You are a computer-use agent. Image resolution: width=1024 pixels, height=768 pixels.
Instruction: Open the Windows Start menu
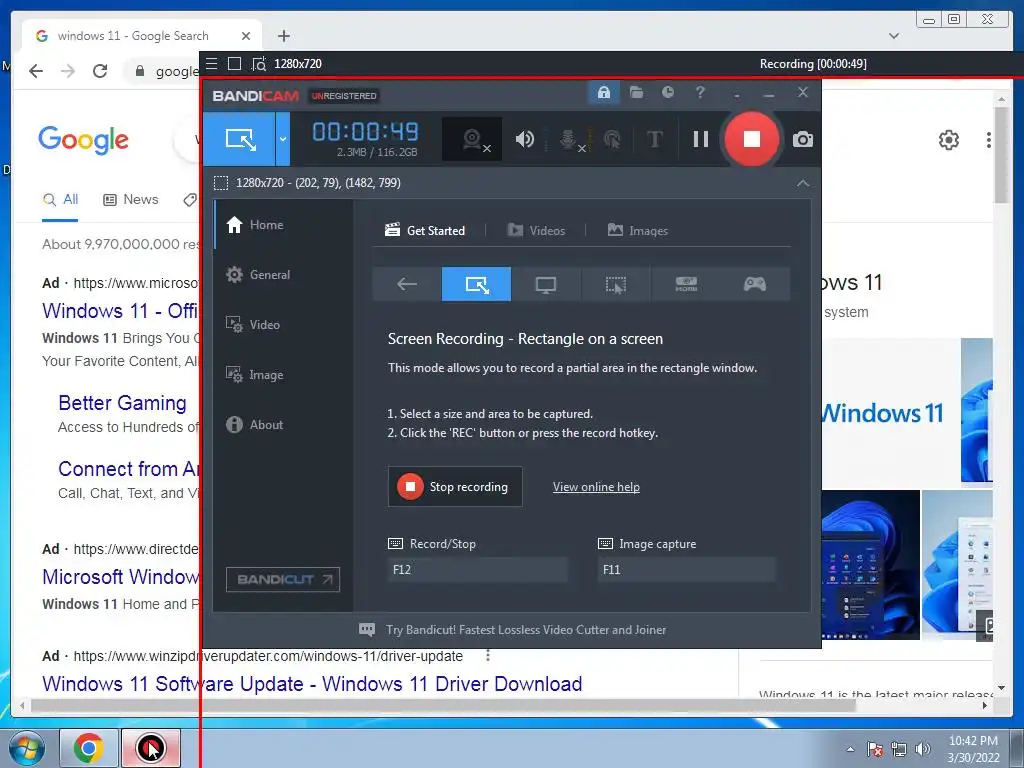pyautogui.click(x=27, y=748)
